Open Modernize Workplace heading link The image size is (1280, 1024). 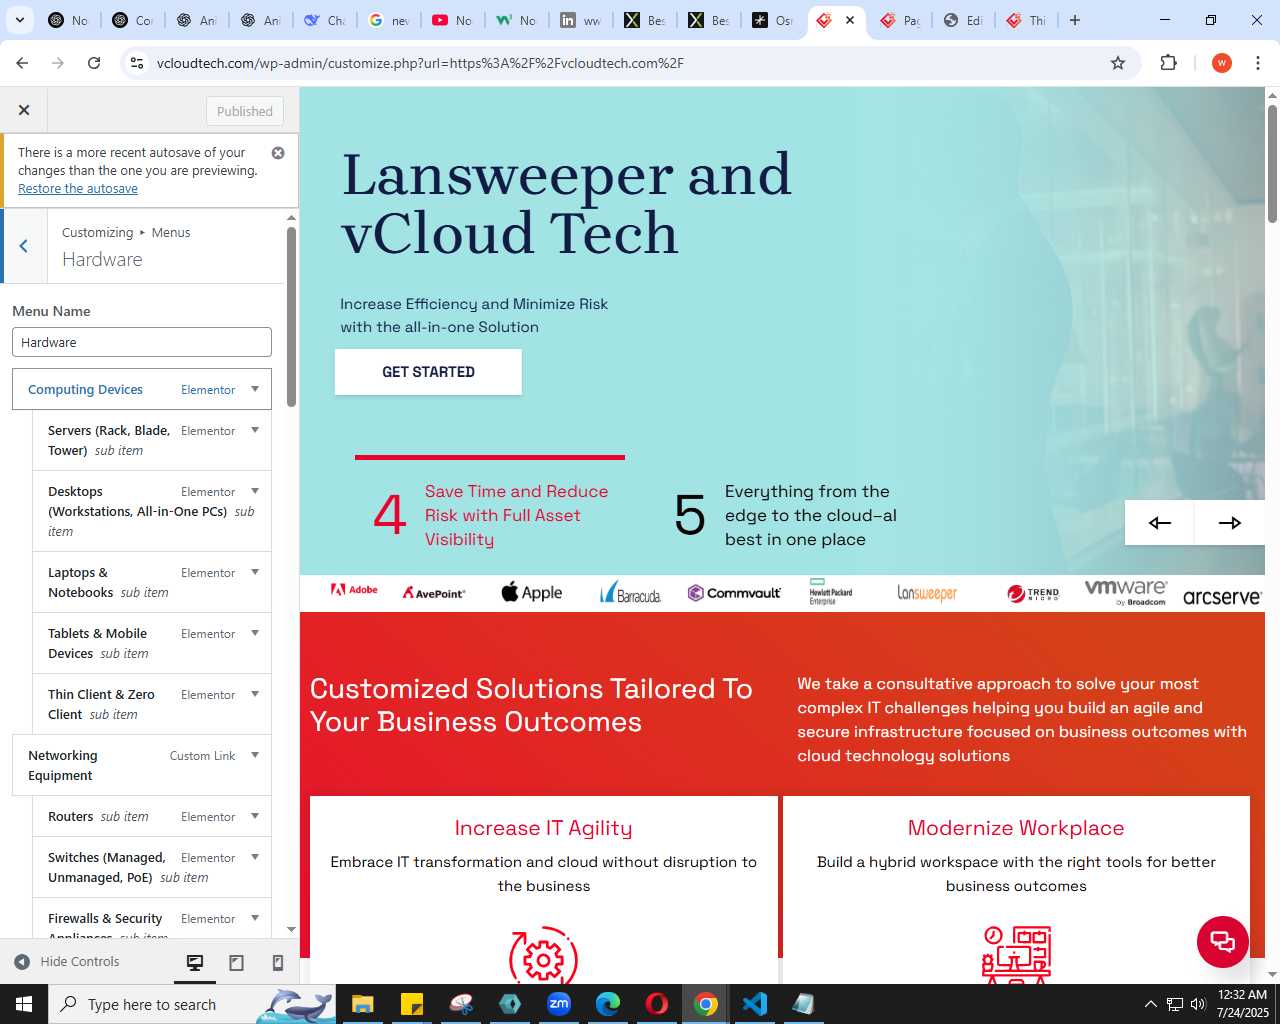(x=1016, y=828)
